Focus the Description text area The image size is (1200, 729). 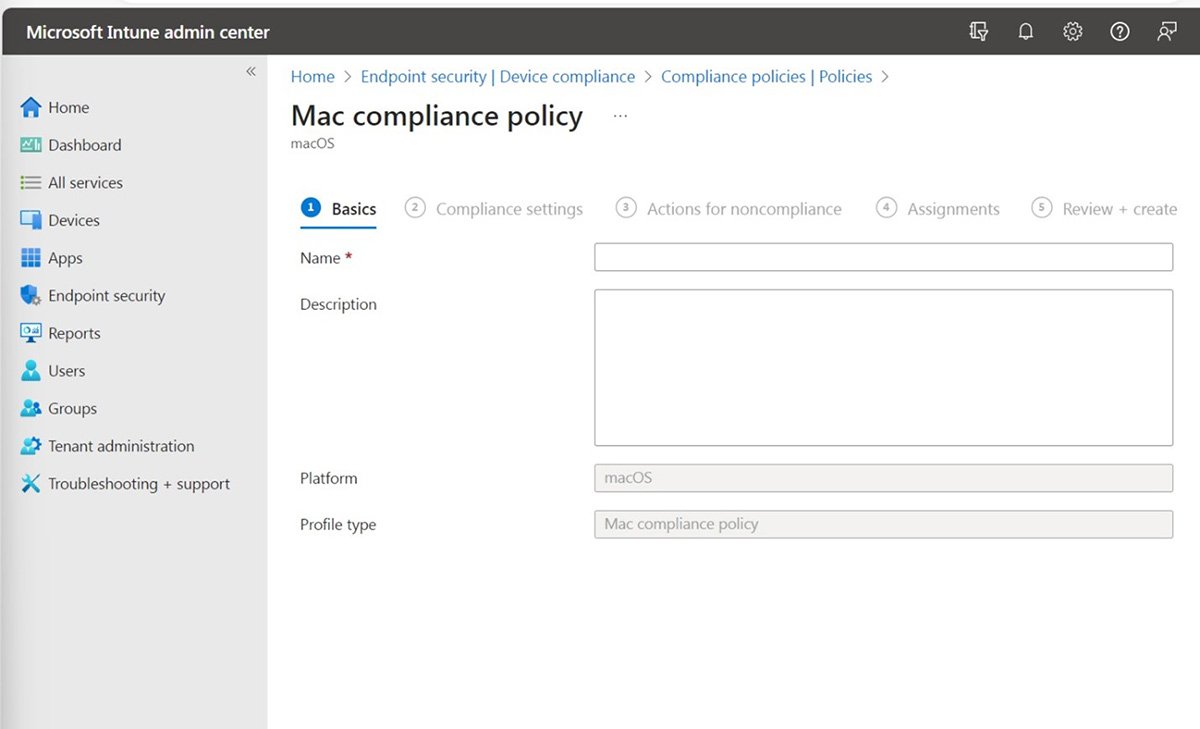pos(883,367)
